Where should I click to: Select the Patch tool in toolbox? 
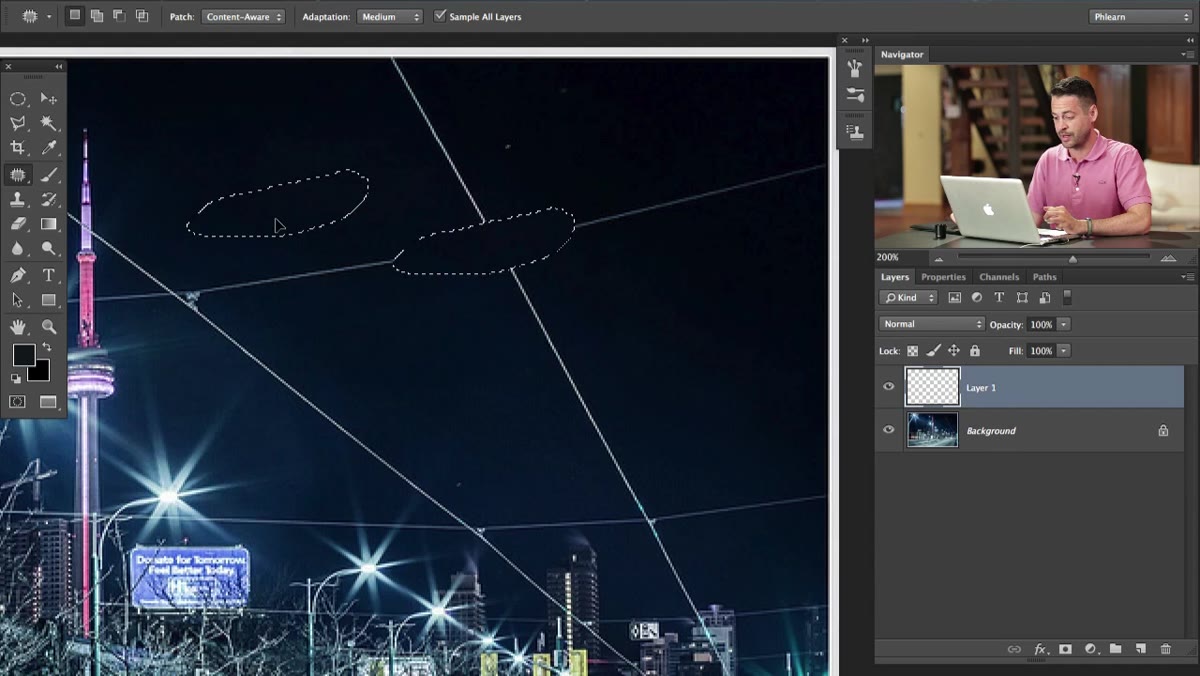click(18, 174)
